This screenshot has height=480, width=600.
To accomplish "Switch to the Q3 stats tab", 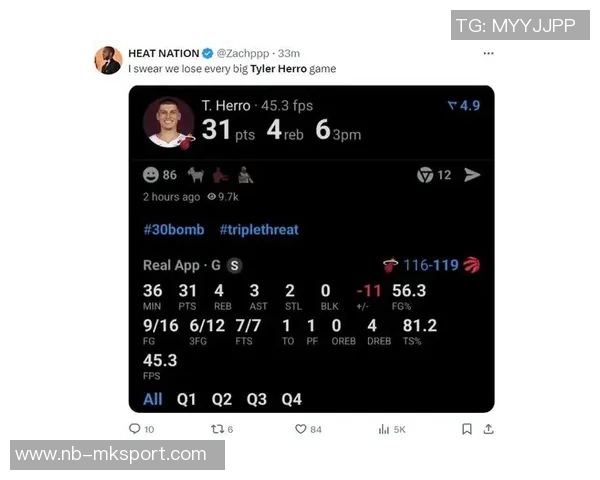I will [256, 399].
